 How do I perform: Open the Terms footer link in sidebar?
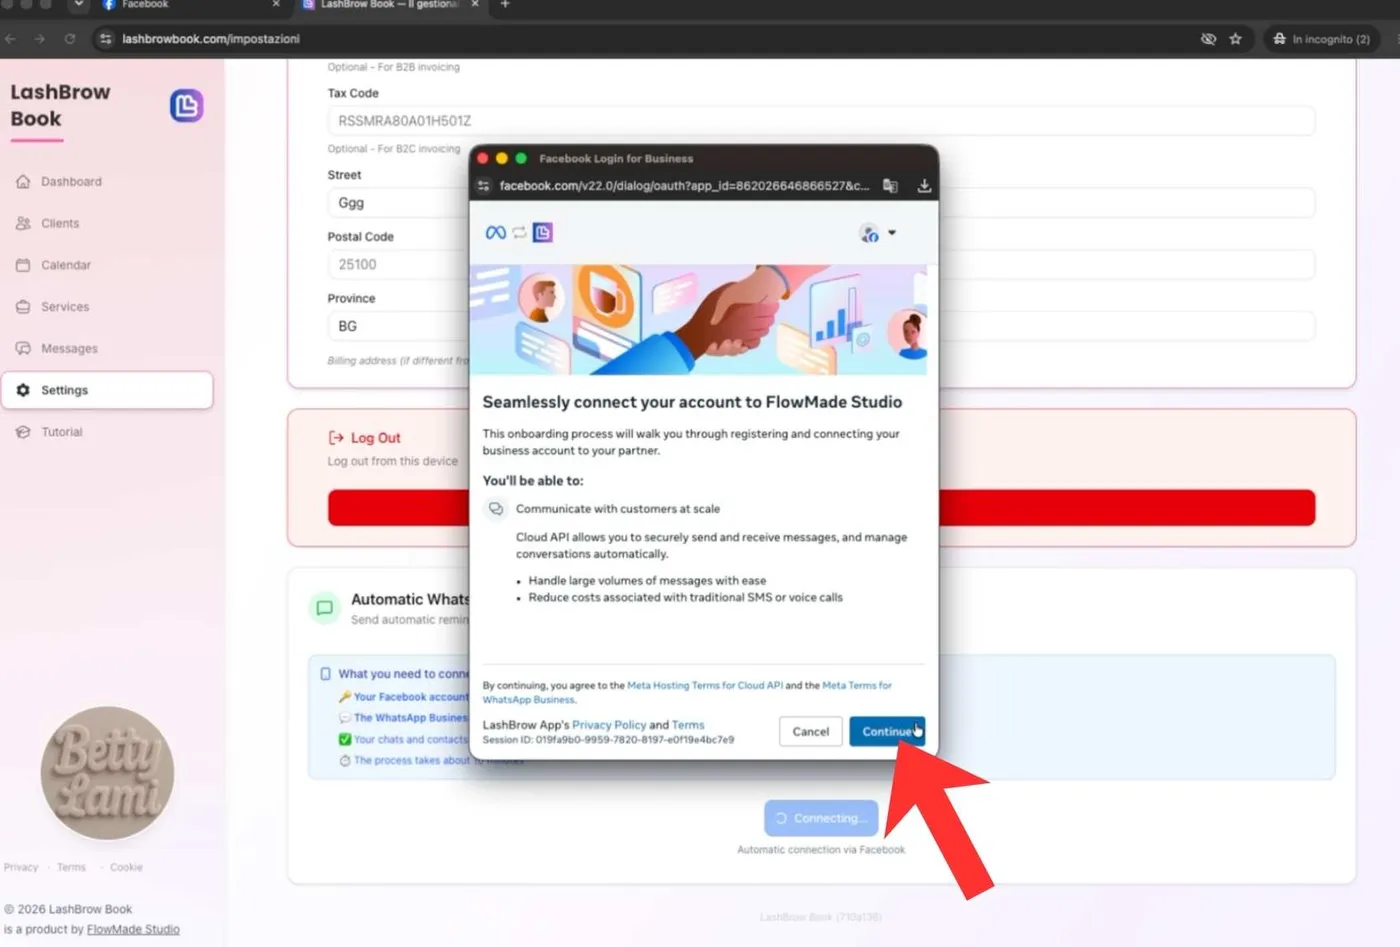click(71, 867)
